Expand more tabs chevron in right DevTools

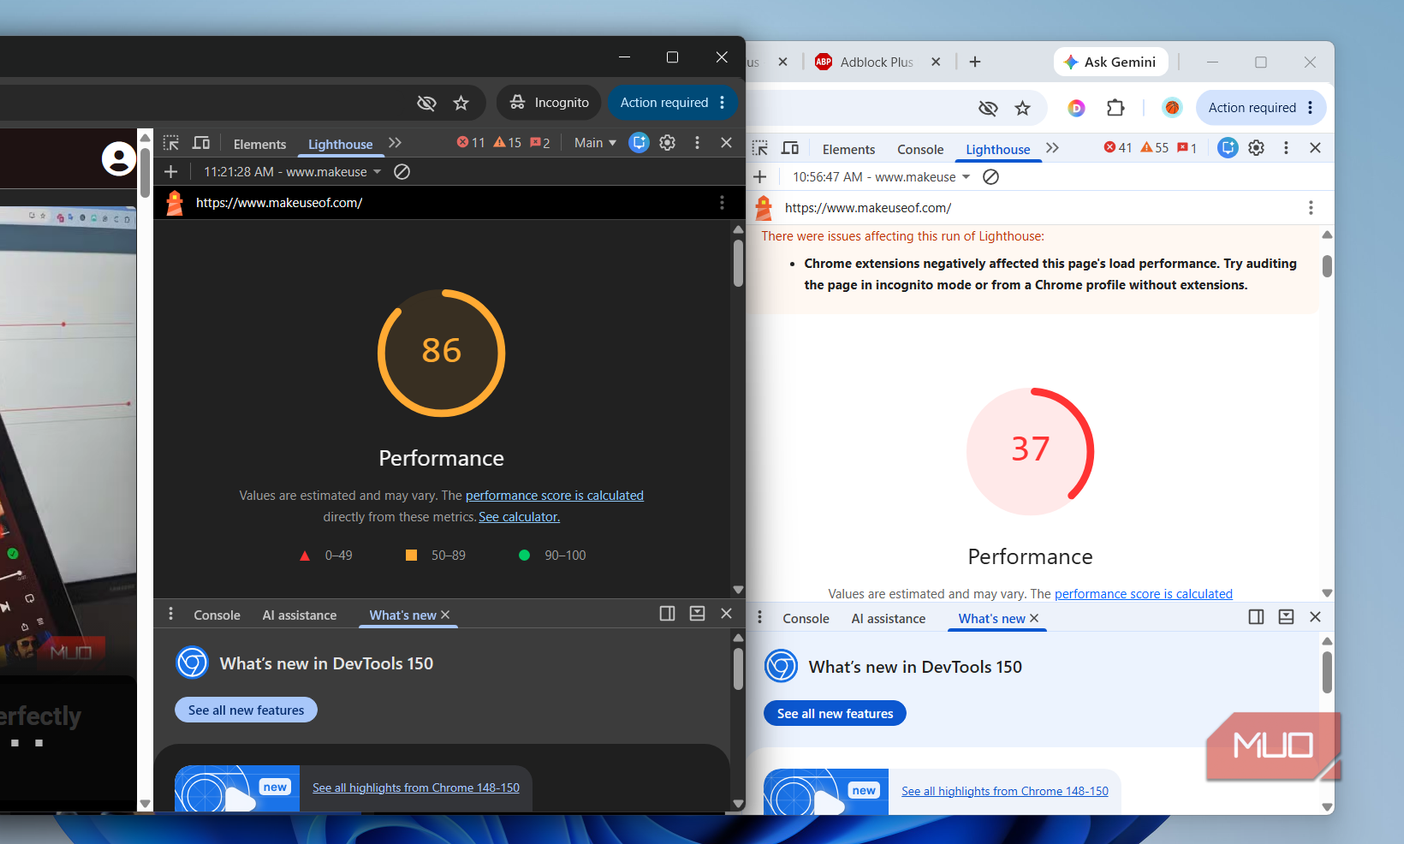pyautogui.click(x=1052, y=148)
